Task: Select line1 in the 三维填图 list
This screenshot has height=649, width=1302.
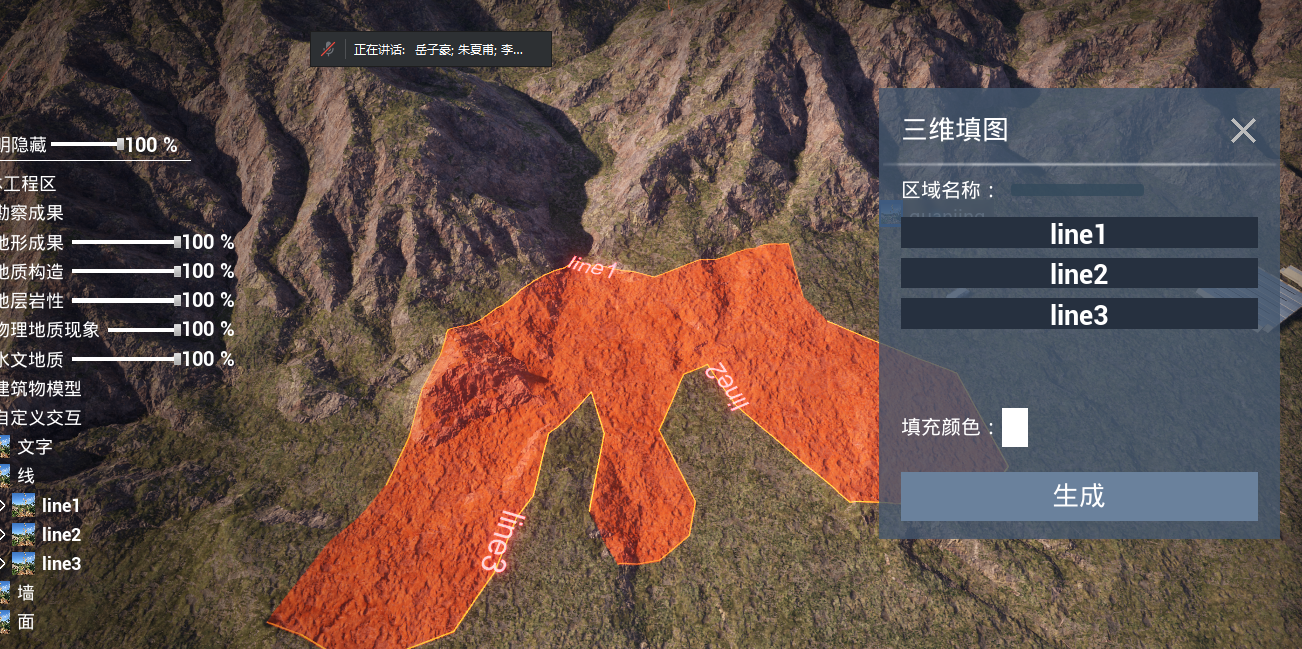Action: pyautogui.click(x=1078, y=234)
